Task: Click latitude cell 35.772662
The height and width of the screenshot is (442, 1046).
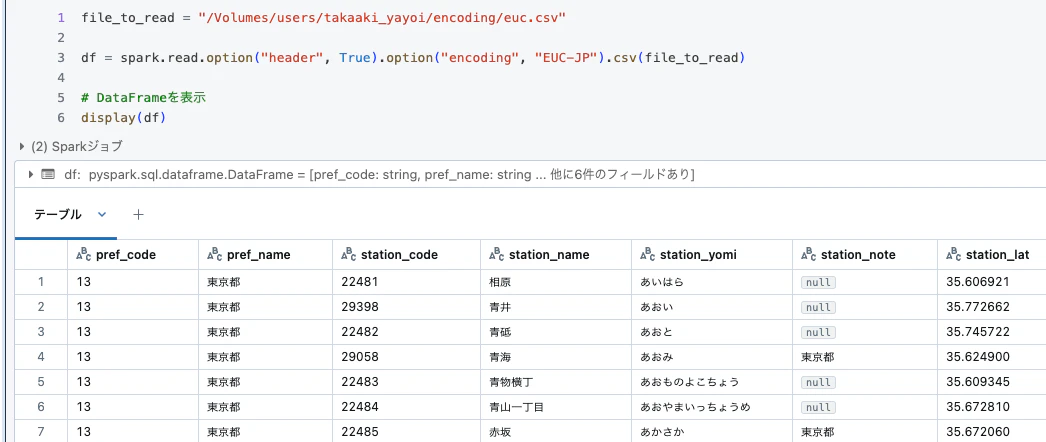Action: [992, 307]
